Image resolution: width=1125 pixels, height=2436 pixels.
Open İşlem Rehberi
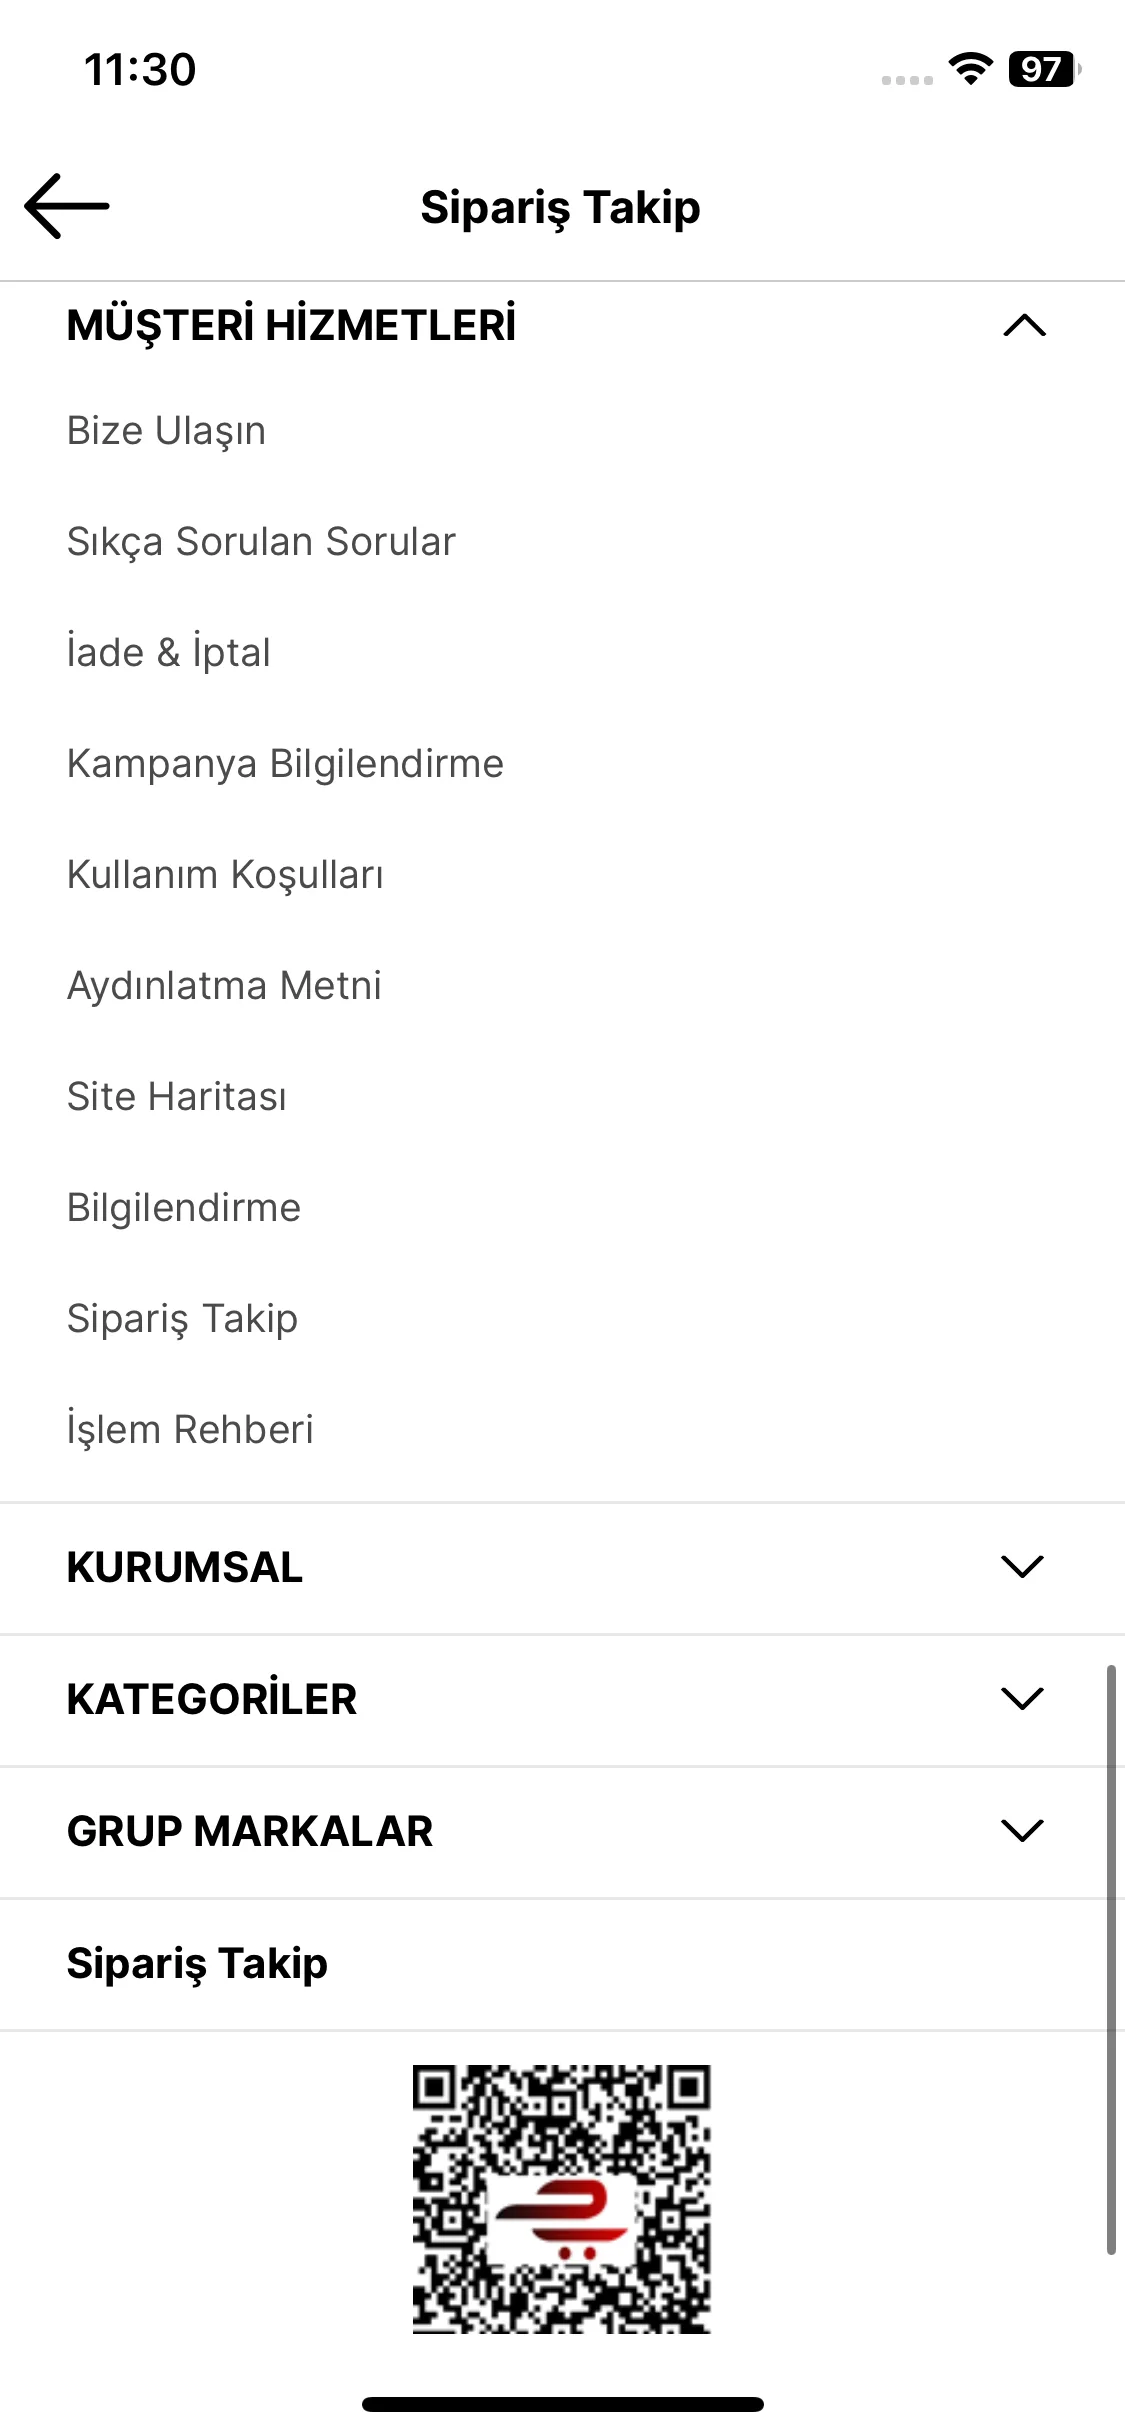(190, 1430)
